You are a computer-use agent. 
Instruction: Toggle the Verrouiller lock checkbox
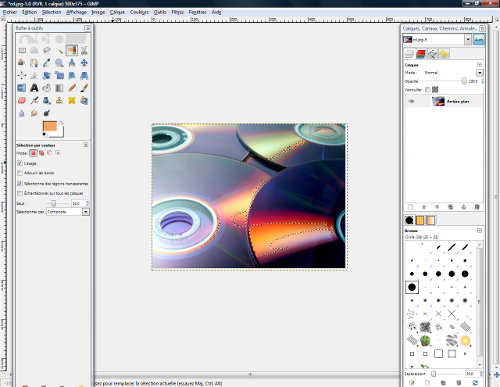428,90
